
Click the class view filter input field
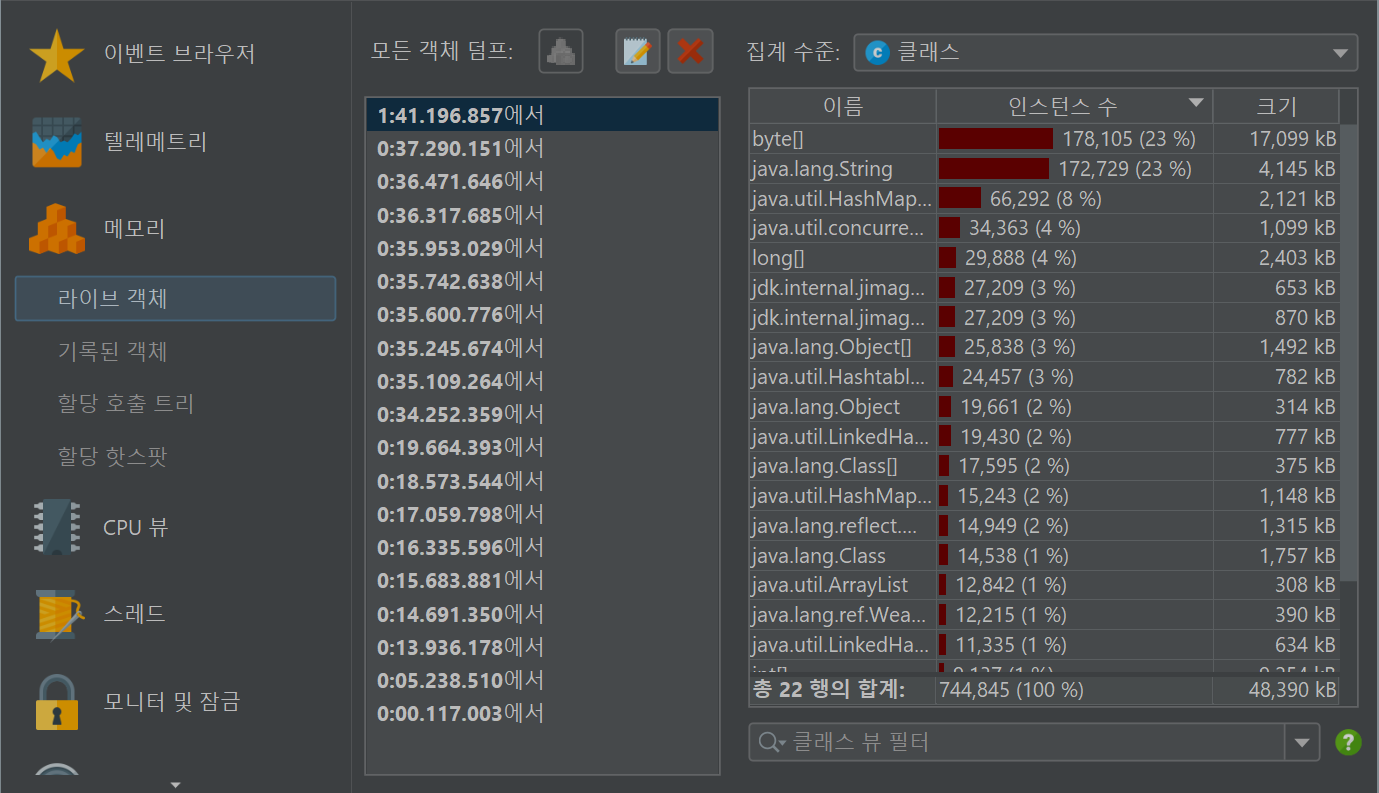(x=1016, y=742)
